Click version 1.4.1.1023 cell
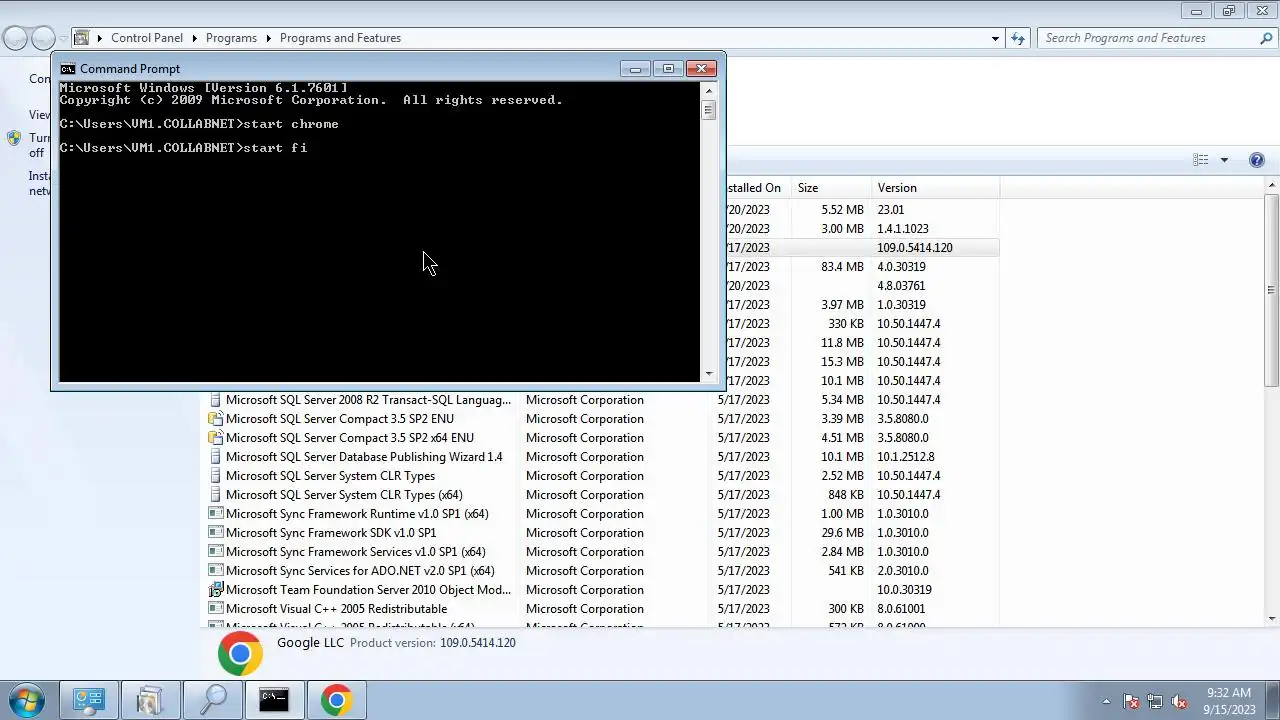The height and width of the screenshot is (720, 1280). pos(902,229)
